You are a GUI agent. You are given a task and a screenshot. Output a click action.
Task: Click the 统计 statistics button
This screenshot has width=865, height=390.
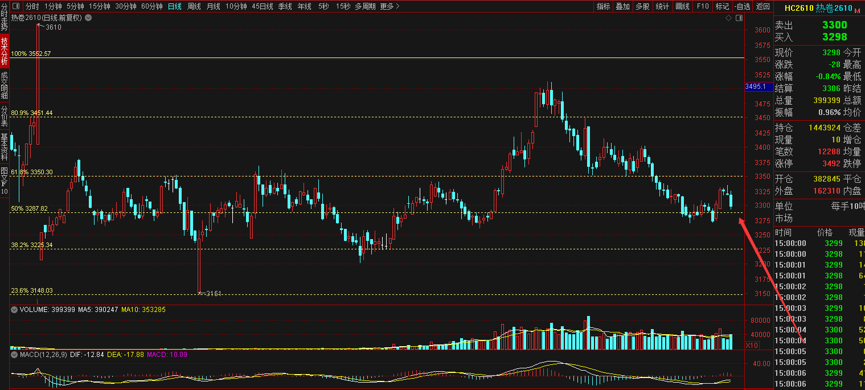pos(663,7)
